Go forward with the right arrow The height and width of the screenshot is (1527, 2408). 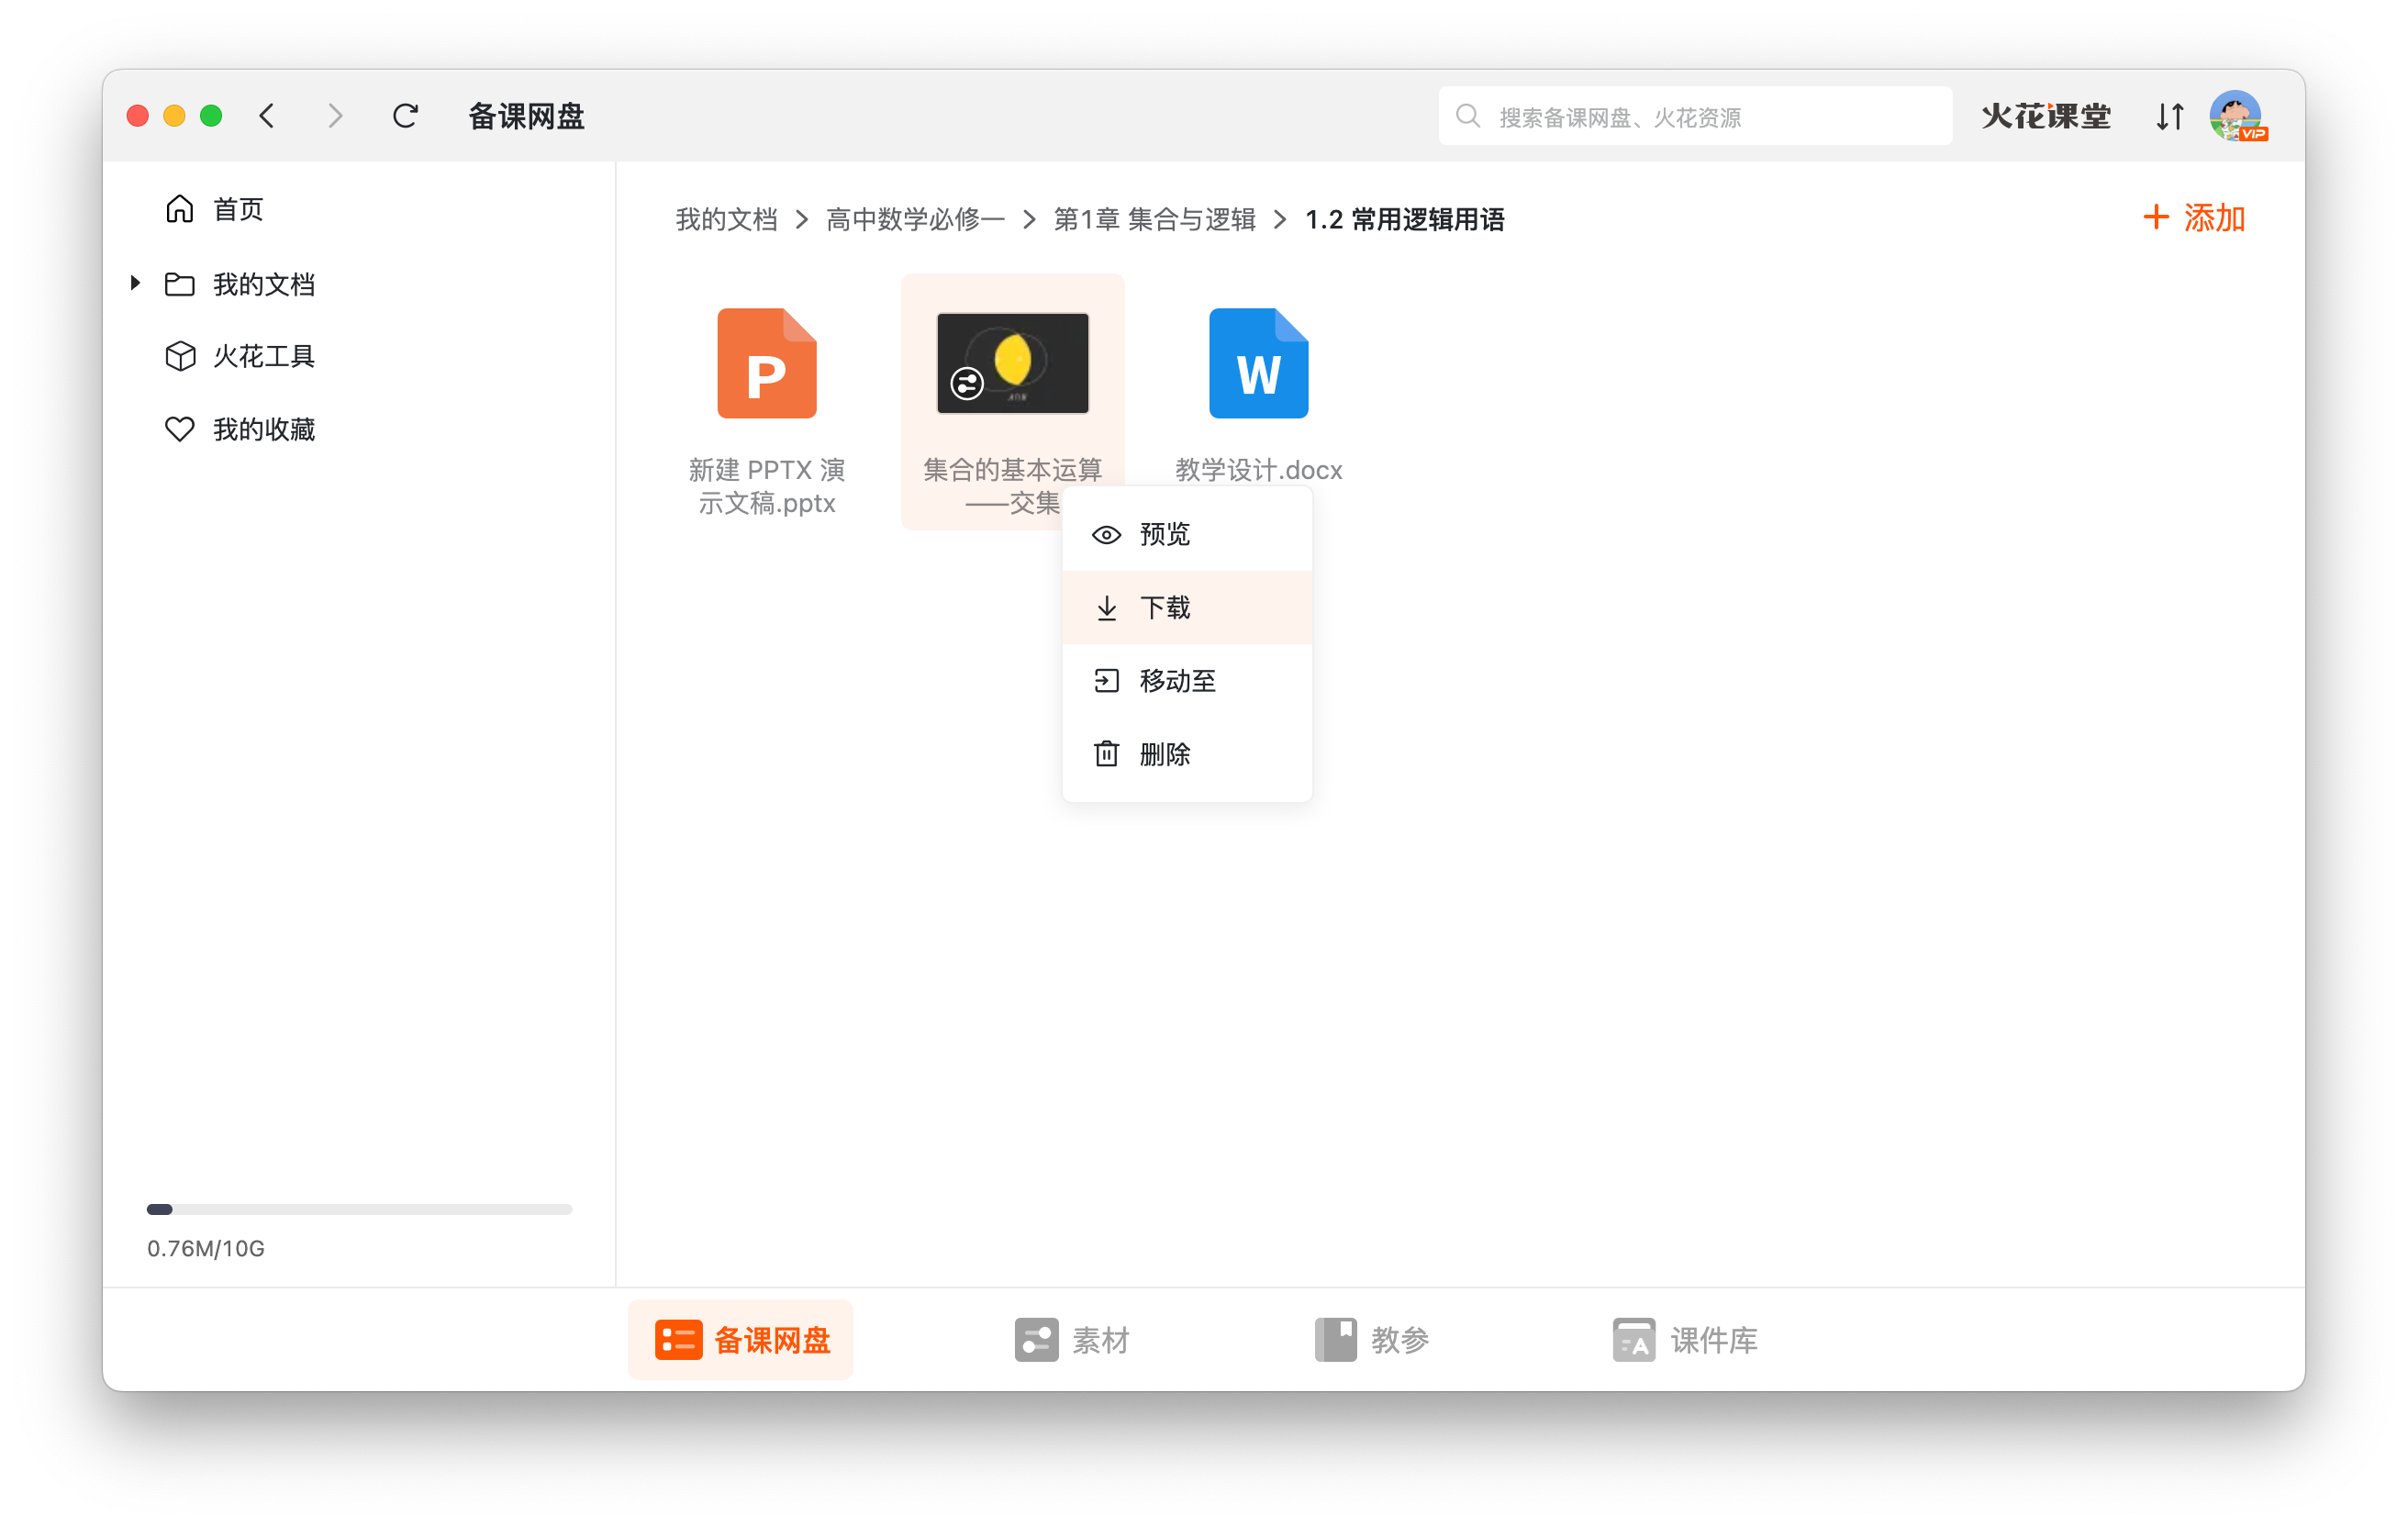[x=335, y=116]
